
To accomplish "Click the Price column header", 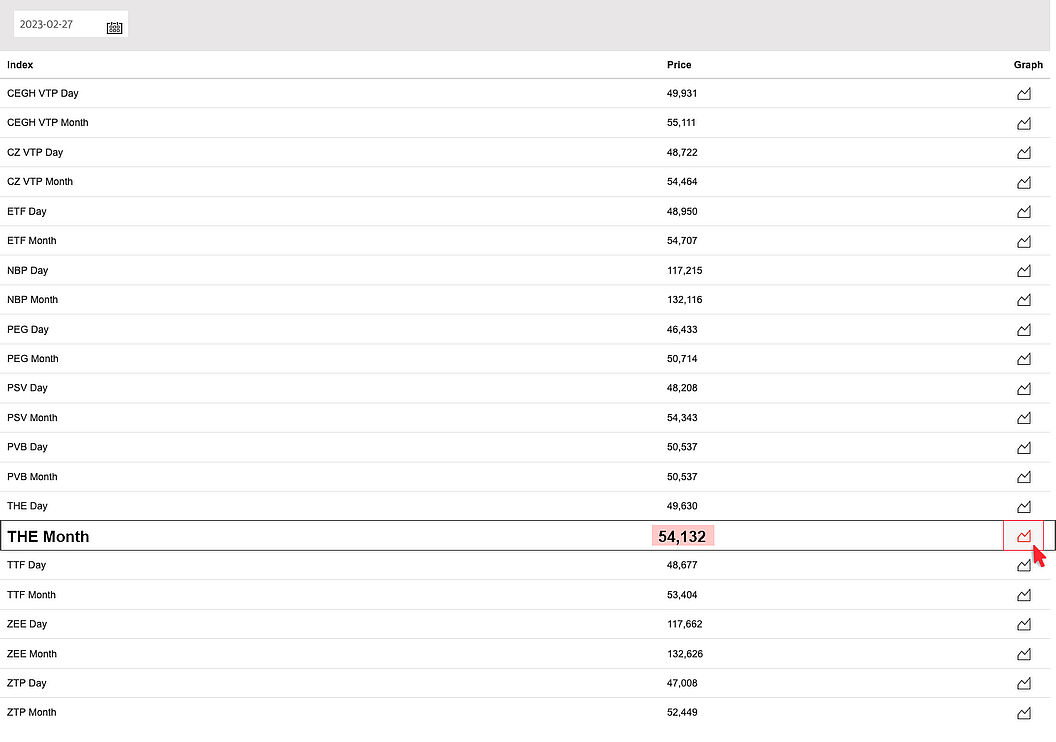I will click(x=679, y=65).
